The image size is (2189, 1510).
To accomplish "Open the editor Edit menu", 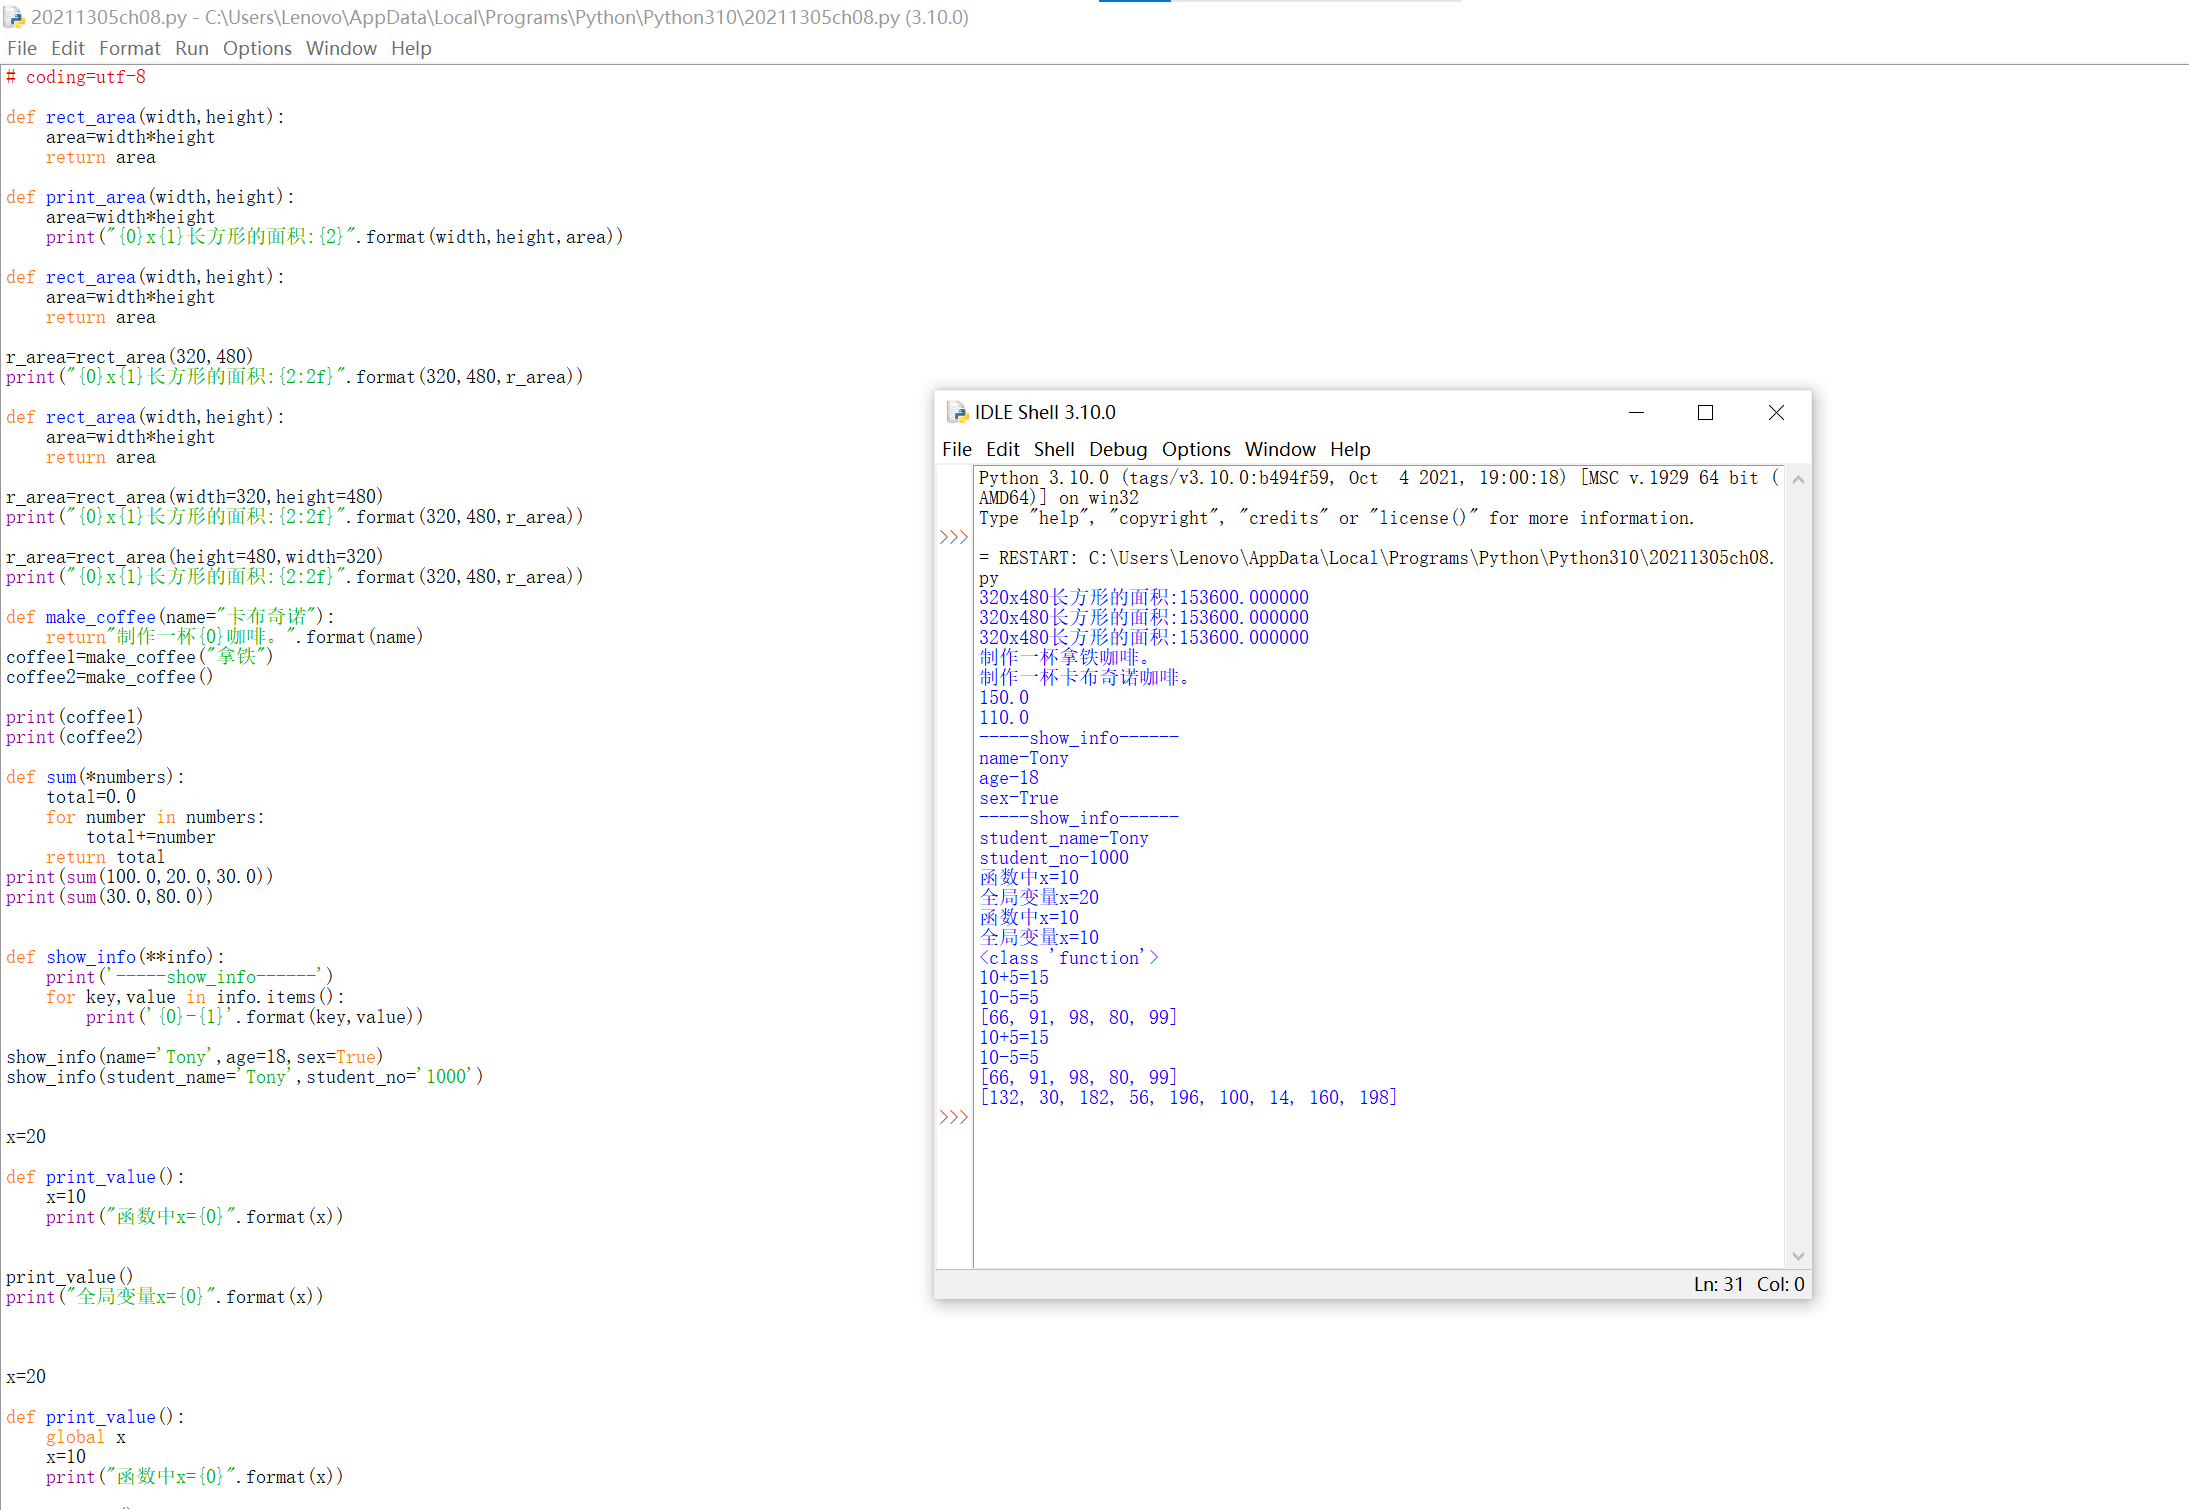I will [67, 48].
